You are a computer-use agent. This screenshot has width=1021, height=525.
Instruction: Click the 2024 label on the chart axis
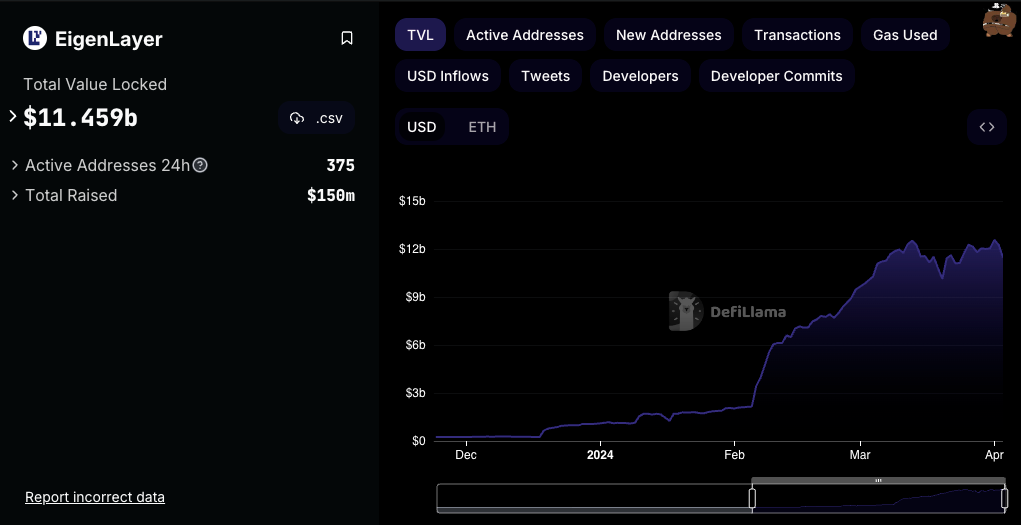tap(600, 455)
